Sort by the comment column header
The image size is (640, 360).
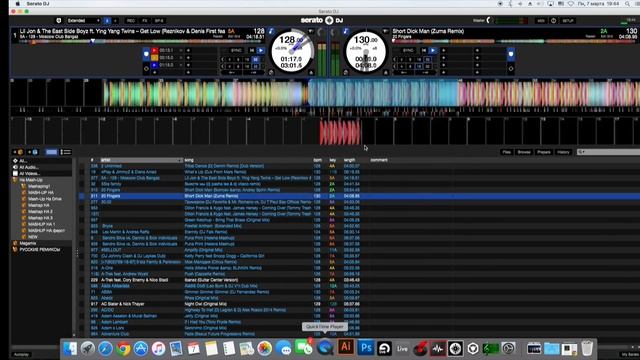click(379, 160)
